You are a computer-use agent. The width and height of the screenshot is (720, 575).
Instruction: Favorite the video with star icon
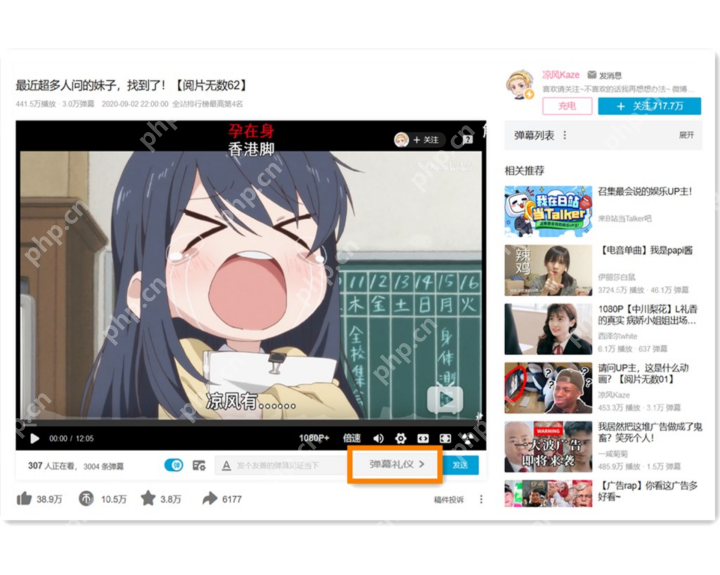point(148,498)
